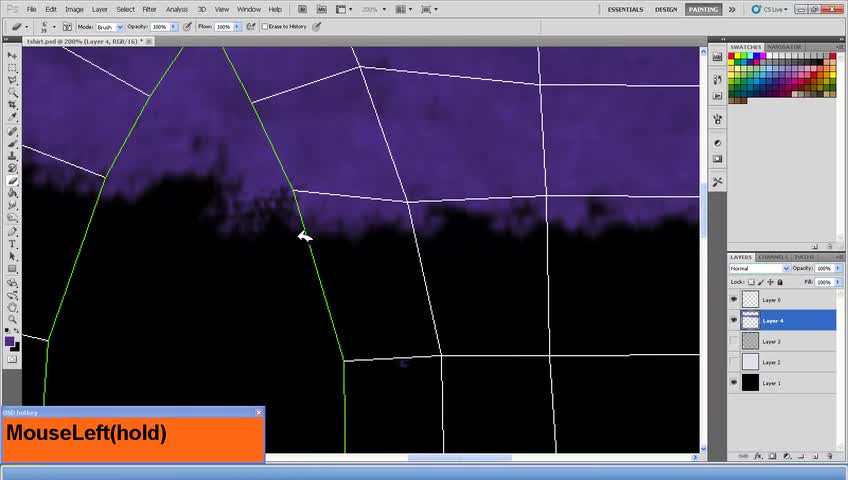Hide Layer 0 with its eye icon
This screenshot has width=848, height=480.
point(734,299)
